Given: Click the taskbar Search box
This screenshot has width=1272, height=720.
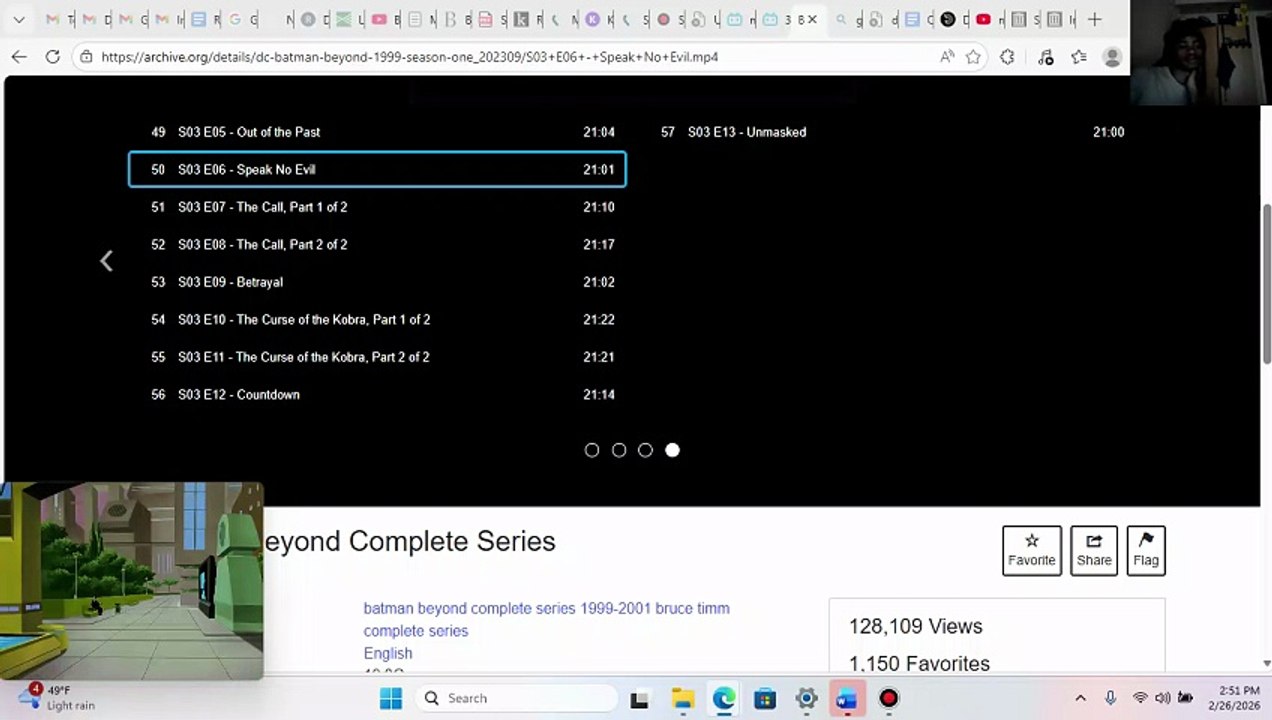Looking at the screenshot, I should pyautogui.click(x=516, y=698).
